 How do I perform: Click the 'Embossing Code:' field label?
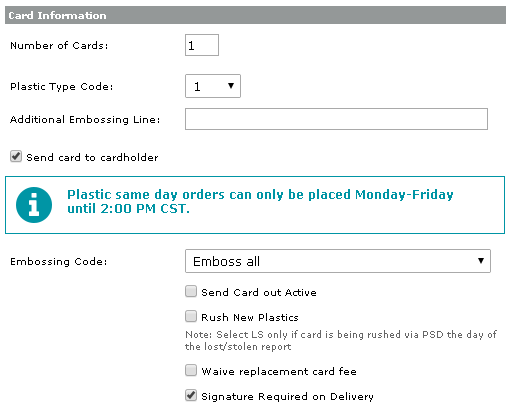[59, 261]
